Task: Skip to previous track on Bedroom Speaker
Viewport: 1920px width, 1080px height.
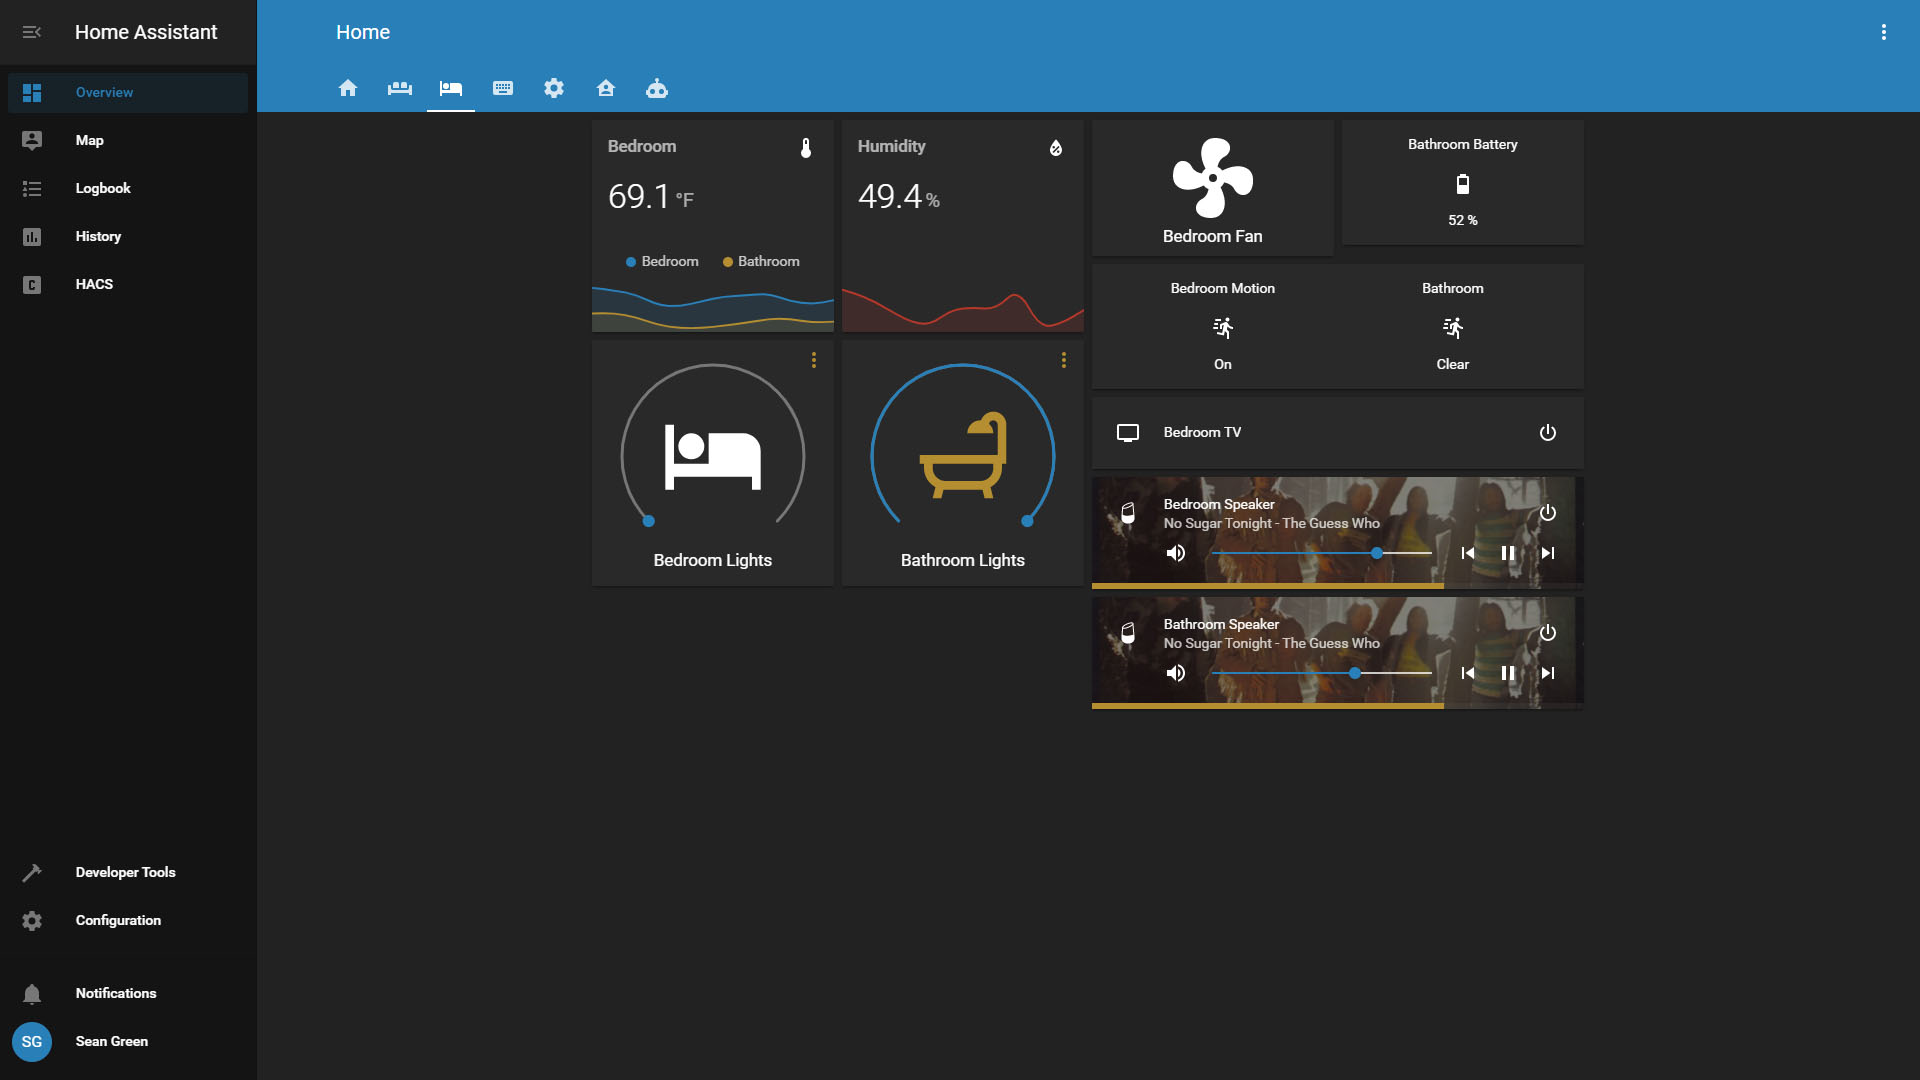Action: pos(1468,553)
